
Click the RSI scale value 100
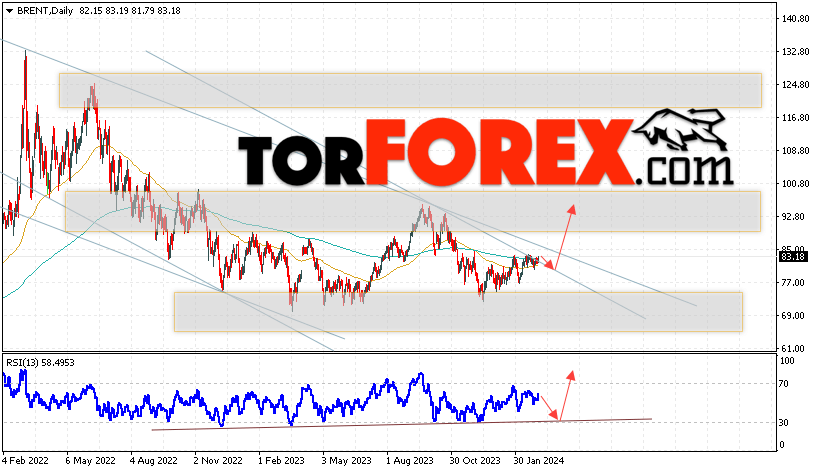[x=787, y=361]
